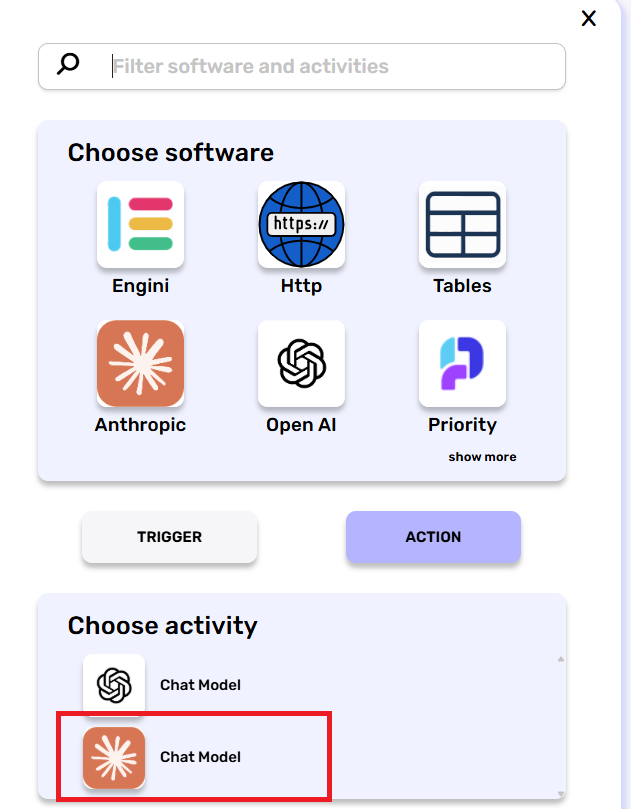Select the Engini software icon
The image size is (631, 809).
click(140, 224)
